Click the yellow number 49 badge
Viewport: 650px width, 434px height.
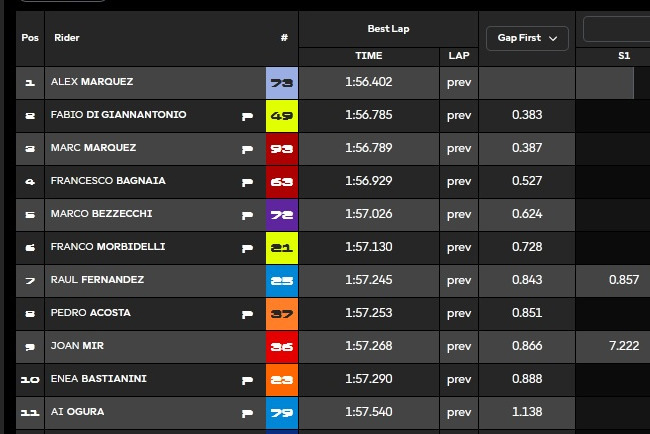(281, 116)
